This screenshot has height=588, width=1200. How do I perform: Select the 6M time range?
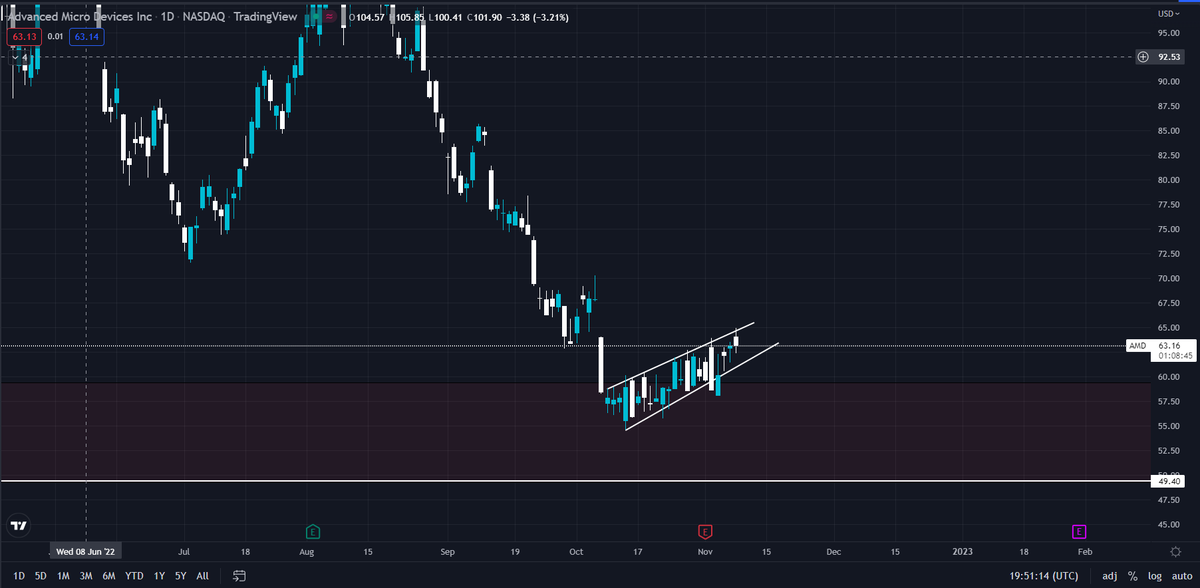pos(109,576)
